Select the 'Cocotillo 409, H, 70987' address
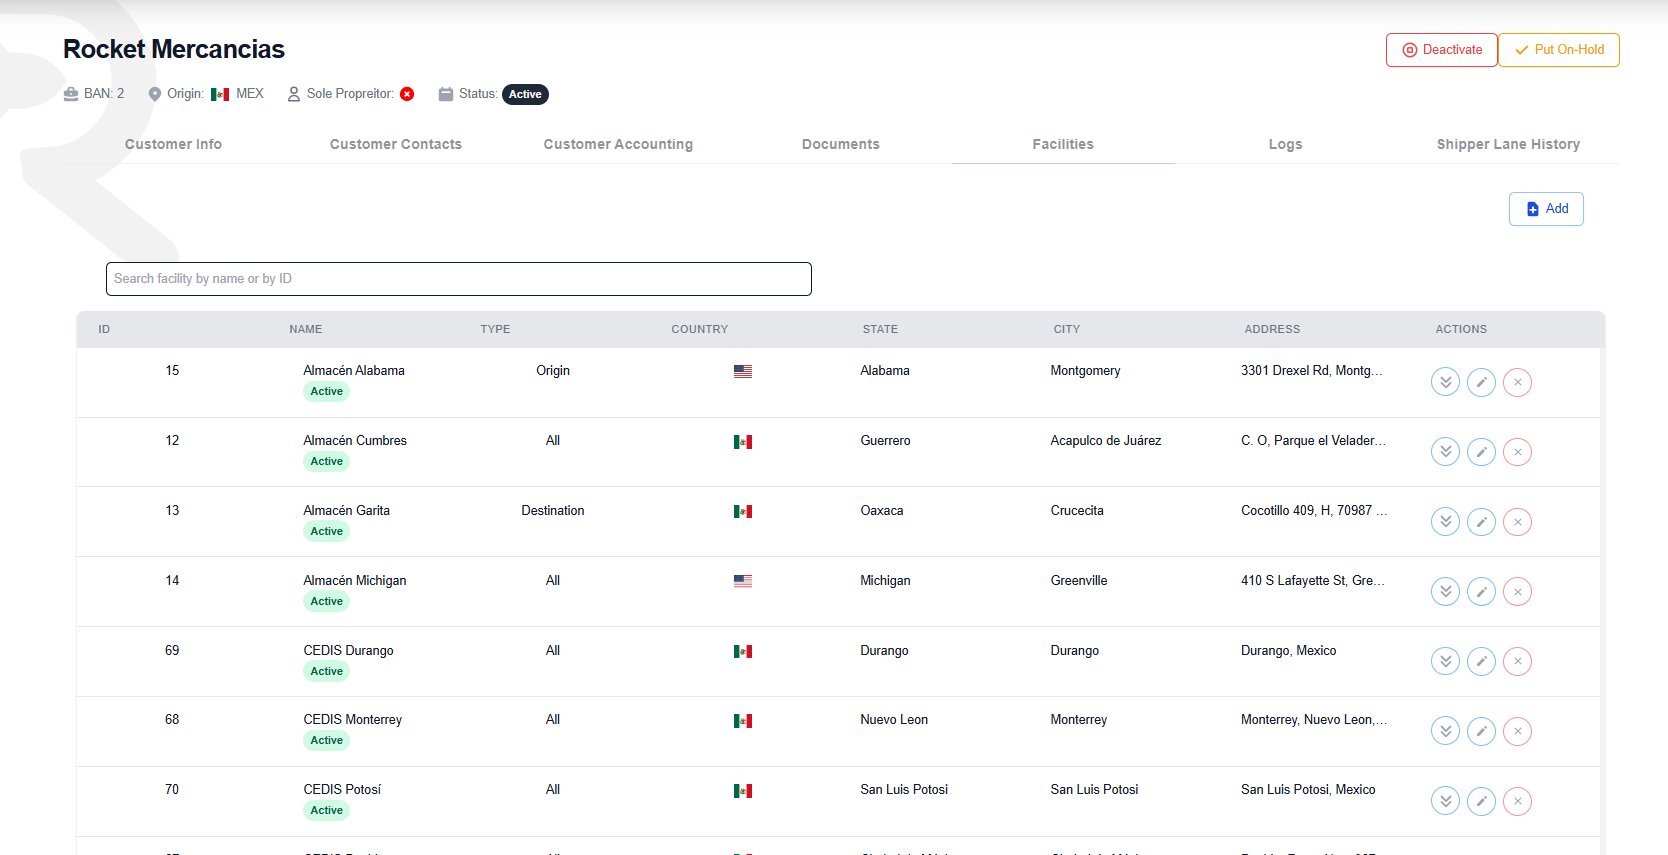 point(1314,511)
